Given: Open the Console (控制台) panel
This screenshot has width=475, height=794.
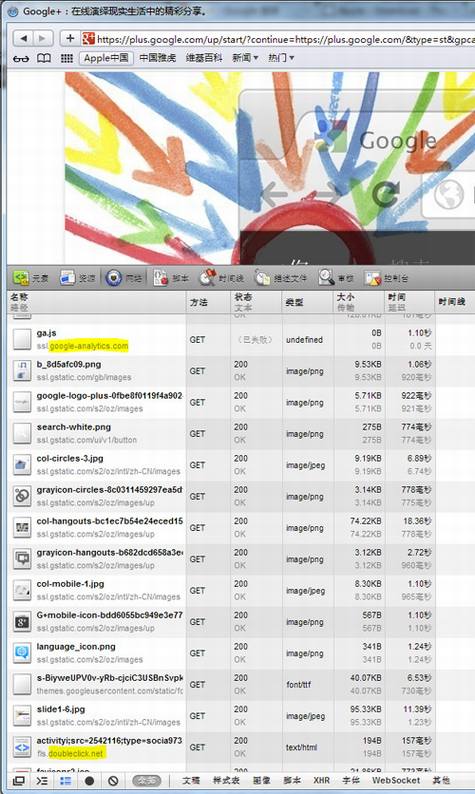Looking at the screenshot, I should 386,278.
